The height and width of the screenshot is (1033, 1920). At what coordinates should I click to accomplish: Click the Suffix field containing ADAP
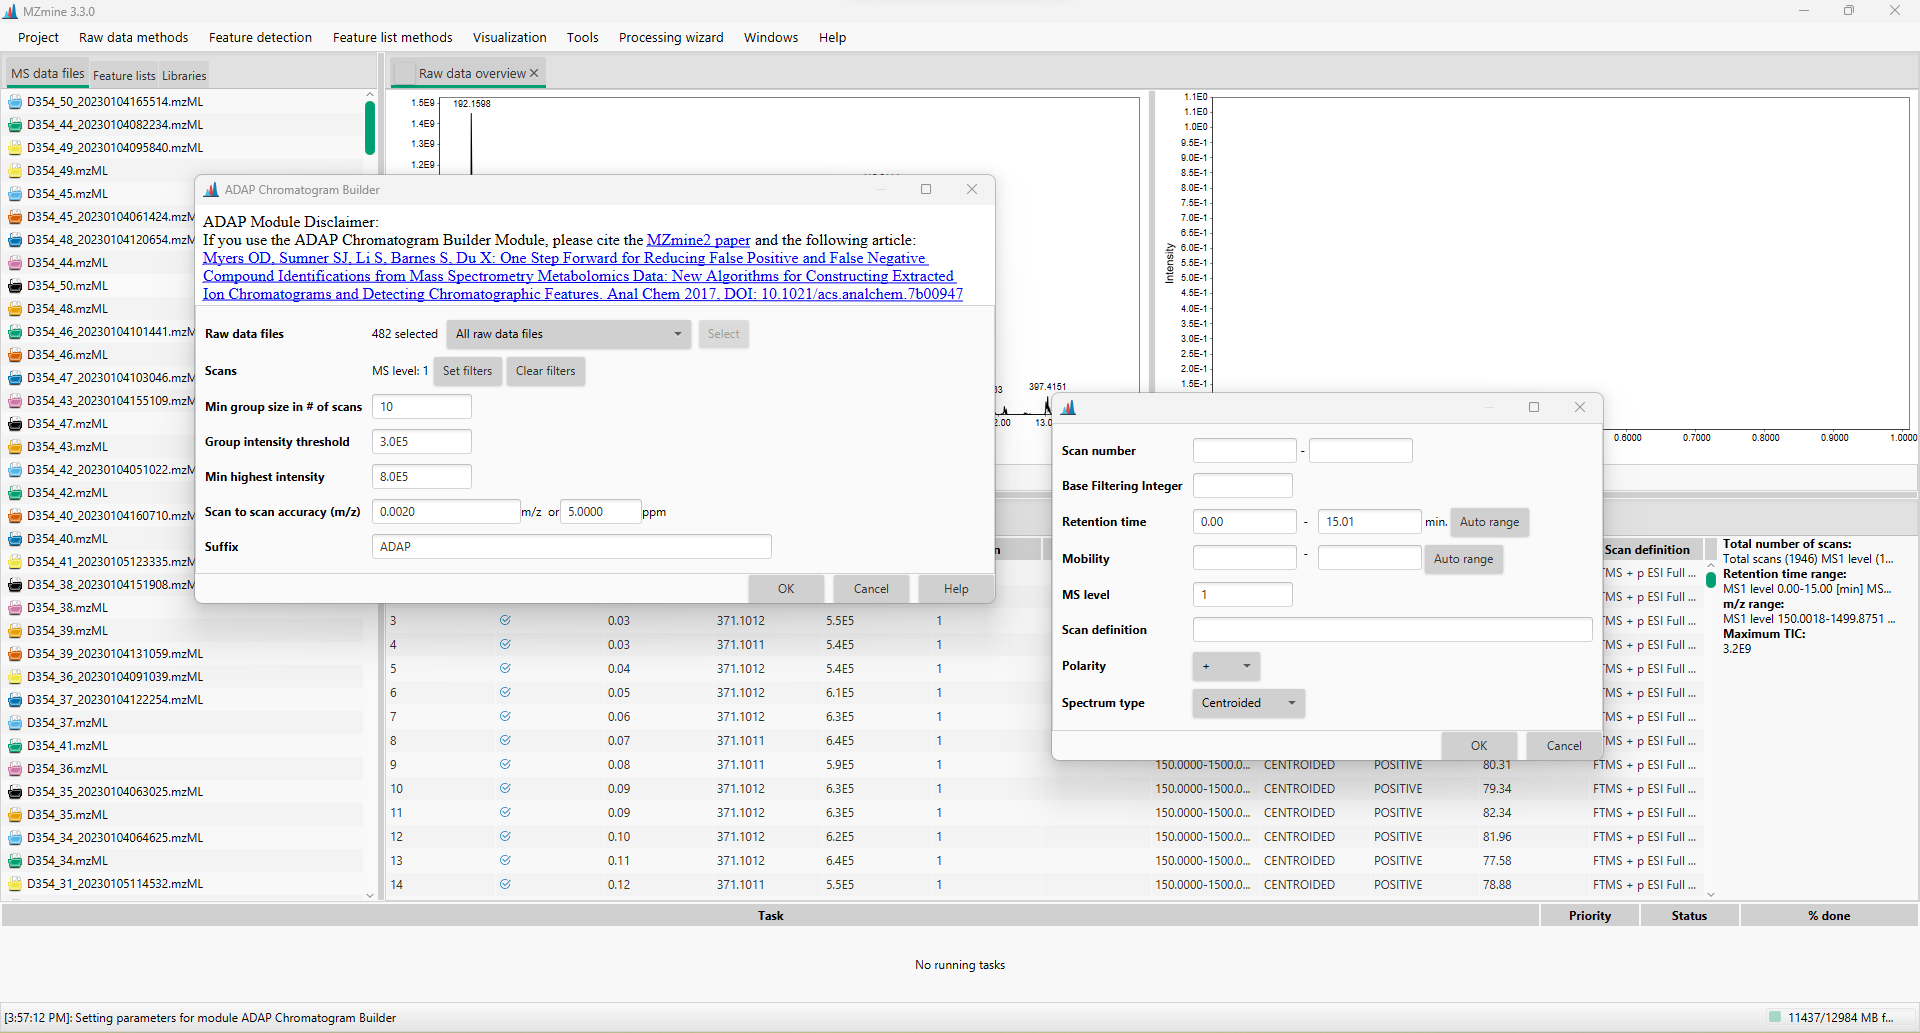coord(571,546)
